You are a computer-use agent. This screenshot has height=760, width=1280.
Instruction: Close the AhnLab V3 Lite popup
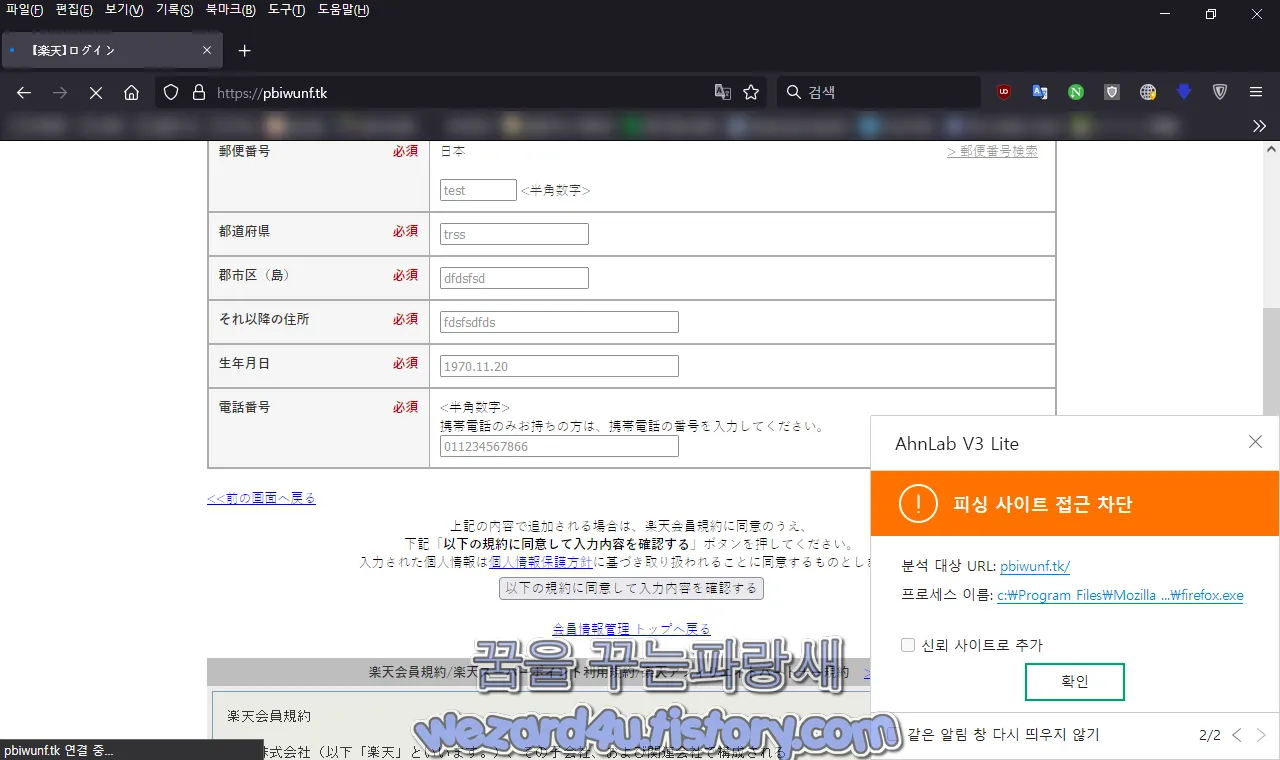coord(1256,442)
